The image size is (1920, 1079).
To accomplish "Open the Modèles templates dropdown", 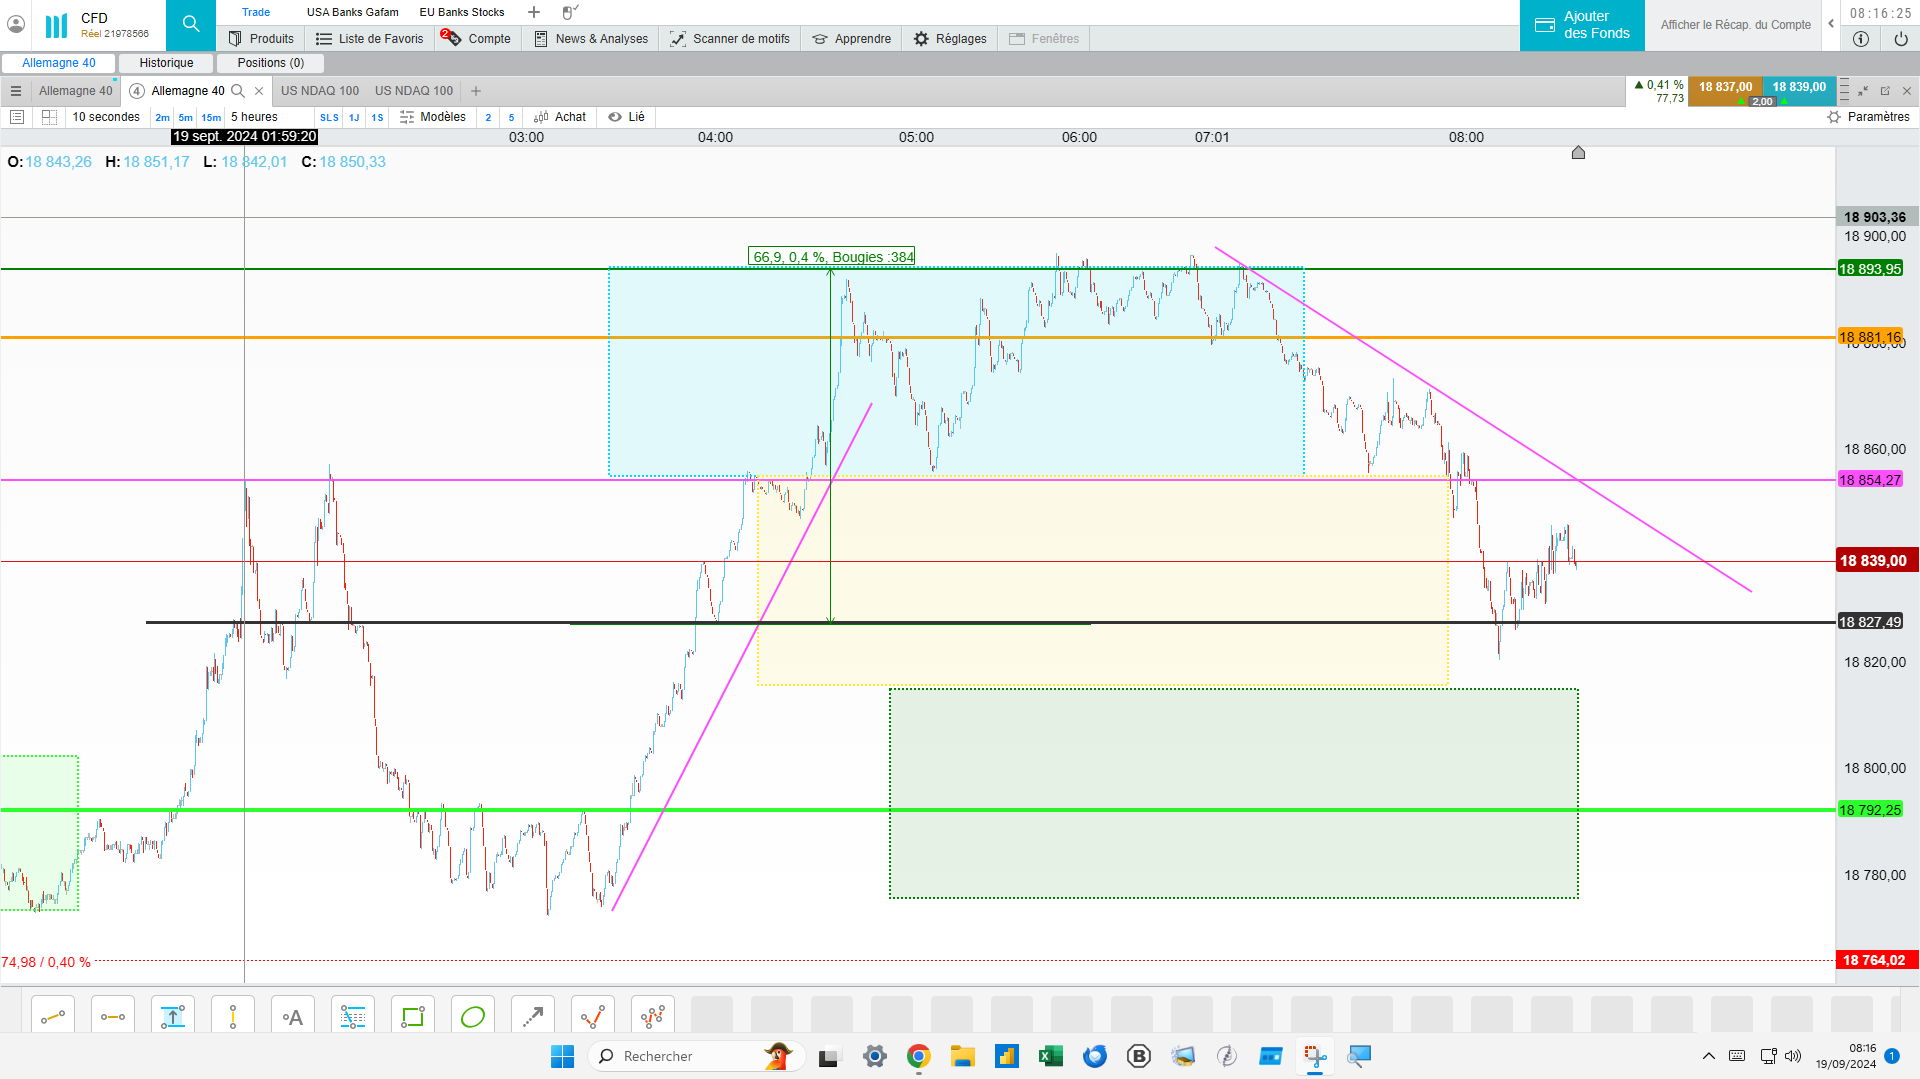I will pyautogui.click(x=433, y=117).
